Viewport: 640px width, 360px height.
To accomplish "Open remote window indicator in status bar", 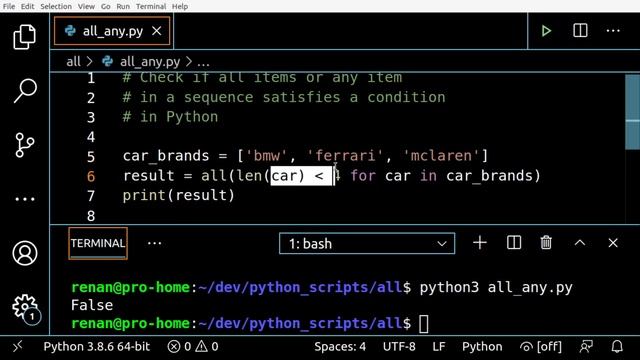I will [x=17, y=347].
